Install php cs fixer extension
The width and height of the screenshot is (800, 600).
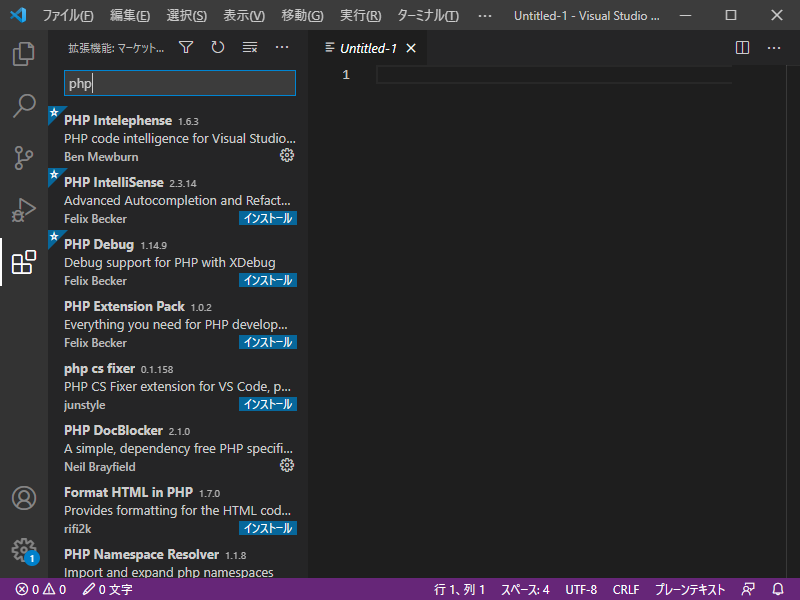[268, 404]
